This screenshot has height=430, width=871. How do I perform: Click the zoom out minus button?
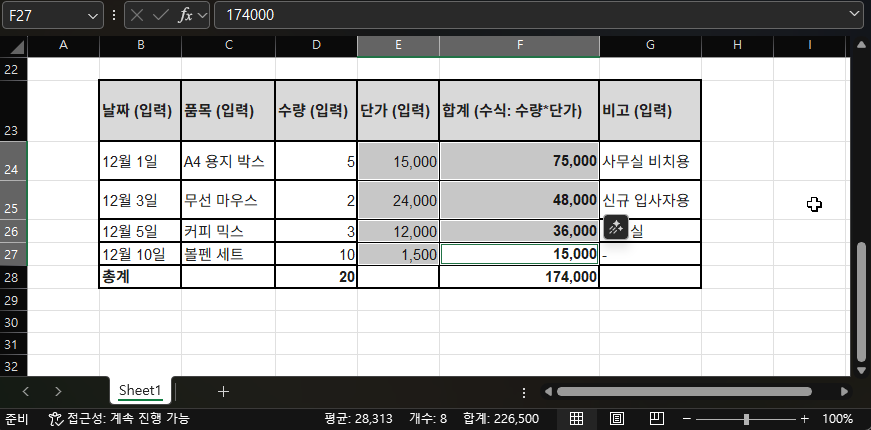click(x=687, y=419)
